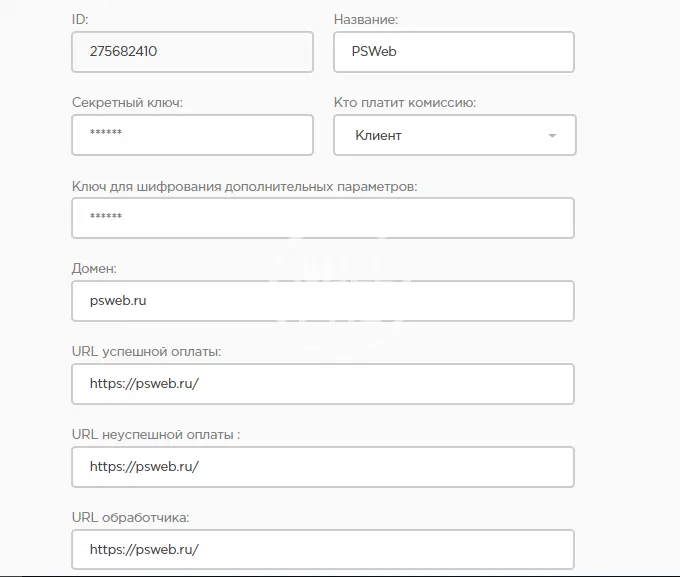Click the dropdown arrow next to Клиент
680x577 pixels.
click(552, 136)
